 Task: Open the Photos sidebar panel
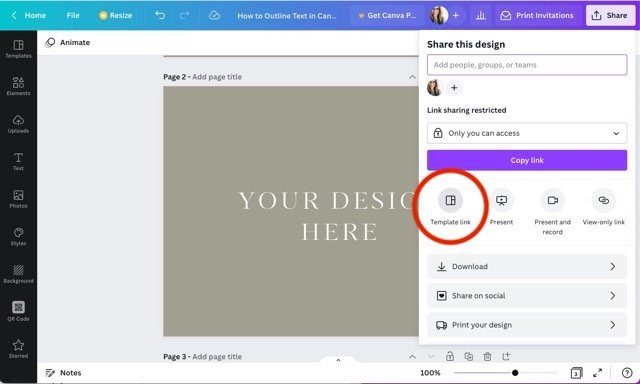tap(18, 199)
